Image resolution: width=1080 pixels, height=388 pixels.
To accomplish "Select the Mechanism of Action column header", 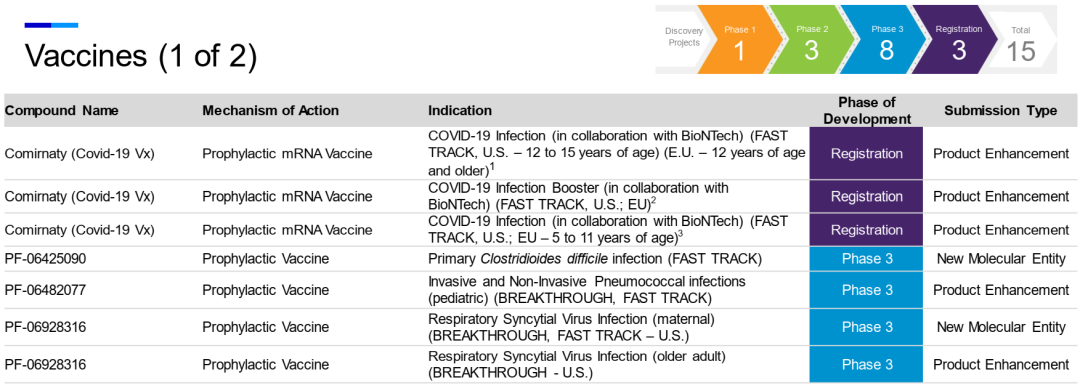I will pyautogui.click(x=270, y=110).
